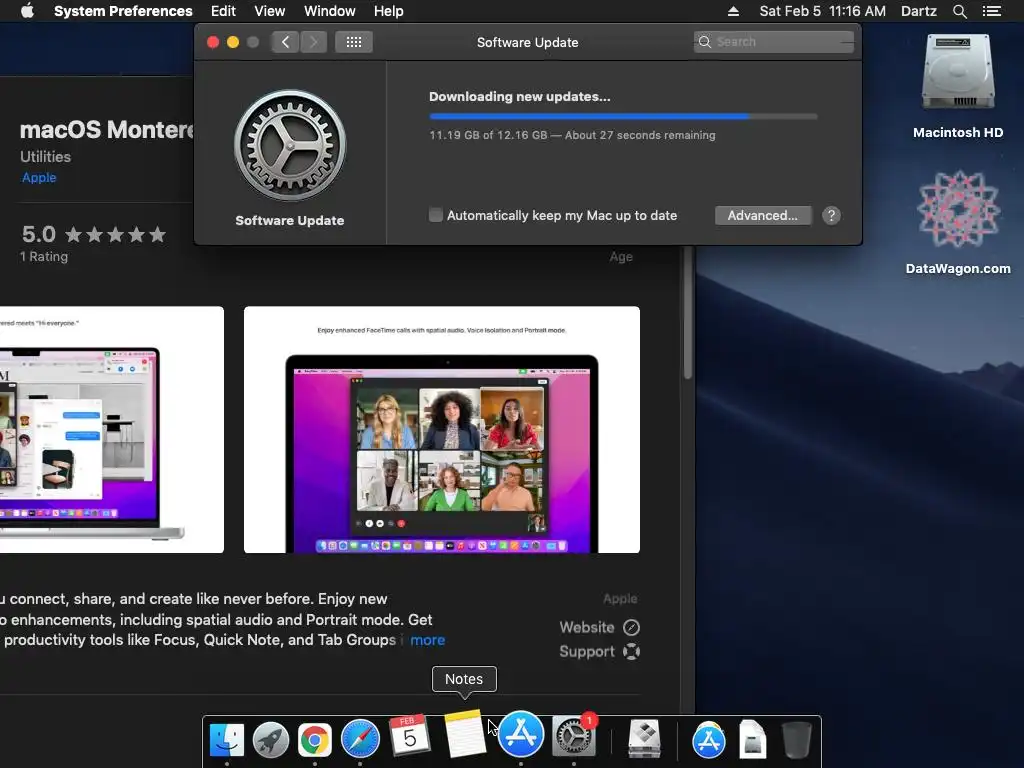Image resolution: width=1024 pixels, height=768 pixels.
Task: Open the System Preferences menu
Action: pyautogui.click(x=123, y=11)
